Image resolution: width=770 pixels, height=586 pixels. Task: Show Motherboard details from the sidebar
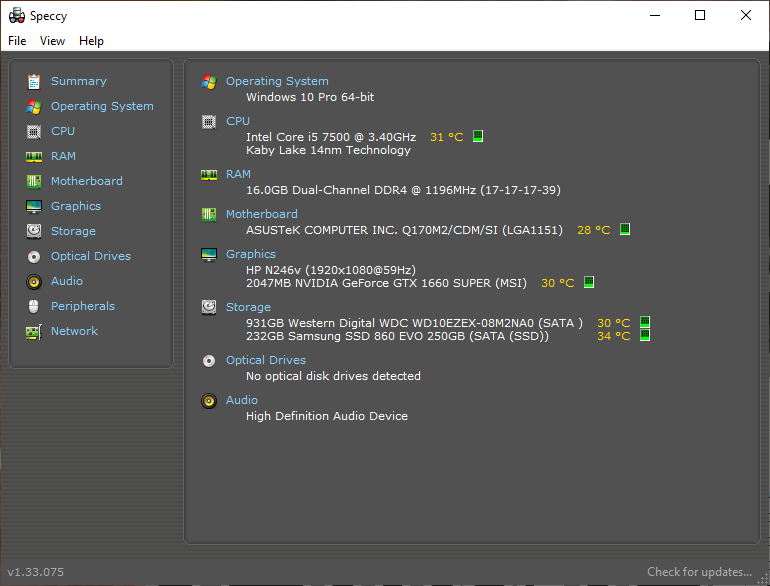point(87,181)
